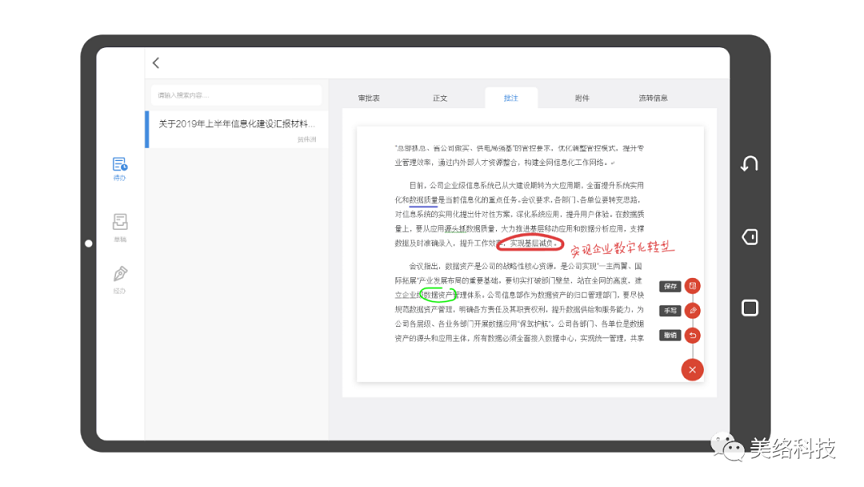This screenshot has width=864, height=487.
Task: Open the 附件 attachments tab
Action: [x=582, y=98]
